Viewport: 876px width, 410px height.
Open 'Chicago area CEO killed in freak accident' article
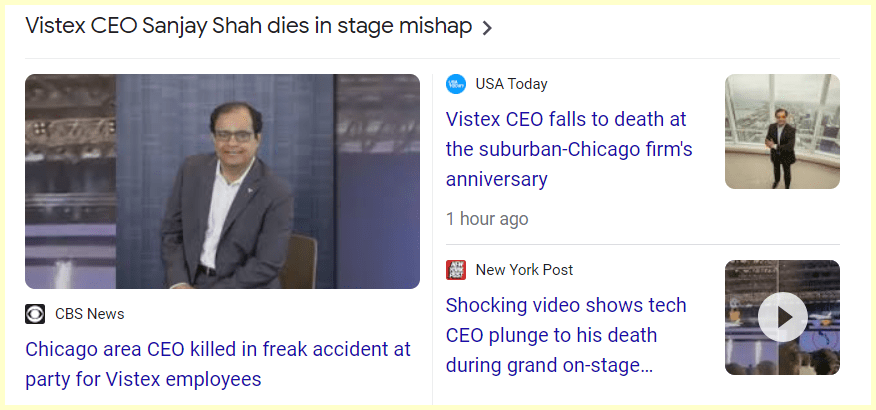click(x=218, y=349)
